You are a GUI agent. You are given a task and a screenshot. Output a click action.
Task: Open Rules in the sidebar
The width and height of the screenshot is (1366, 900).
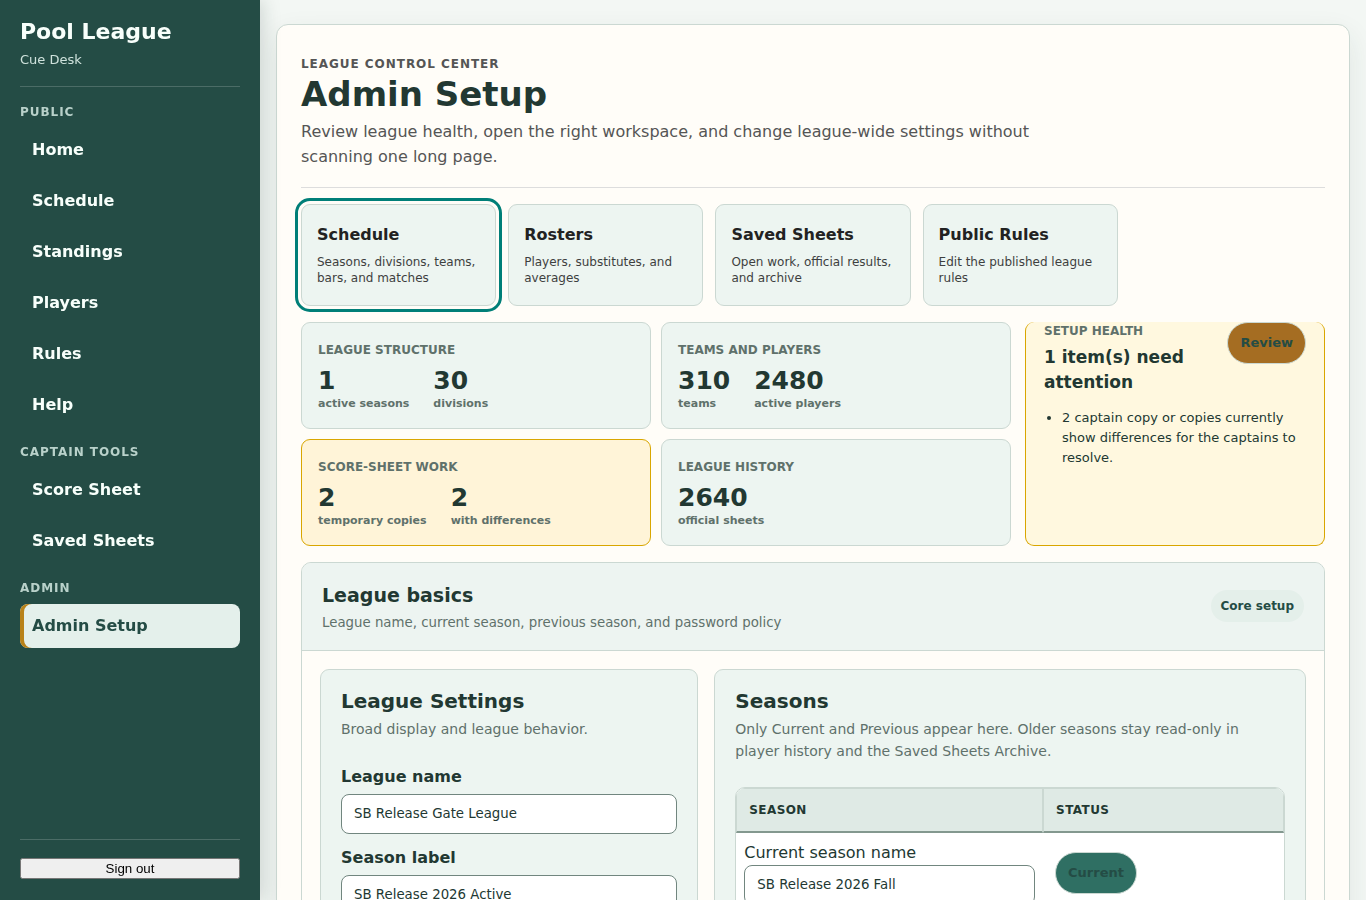(130, 353)
